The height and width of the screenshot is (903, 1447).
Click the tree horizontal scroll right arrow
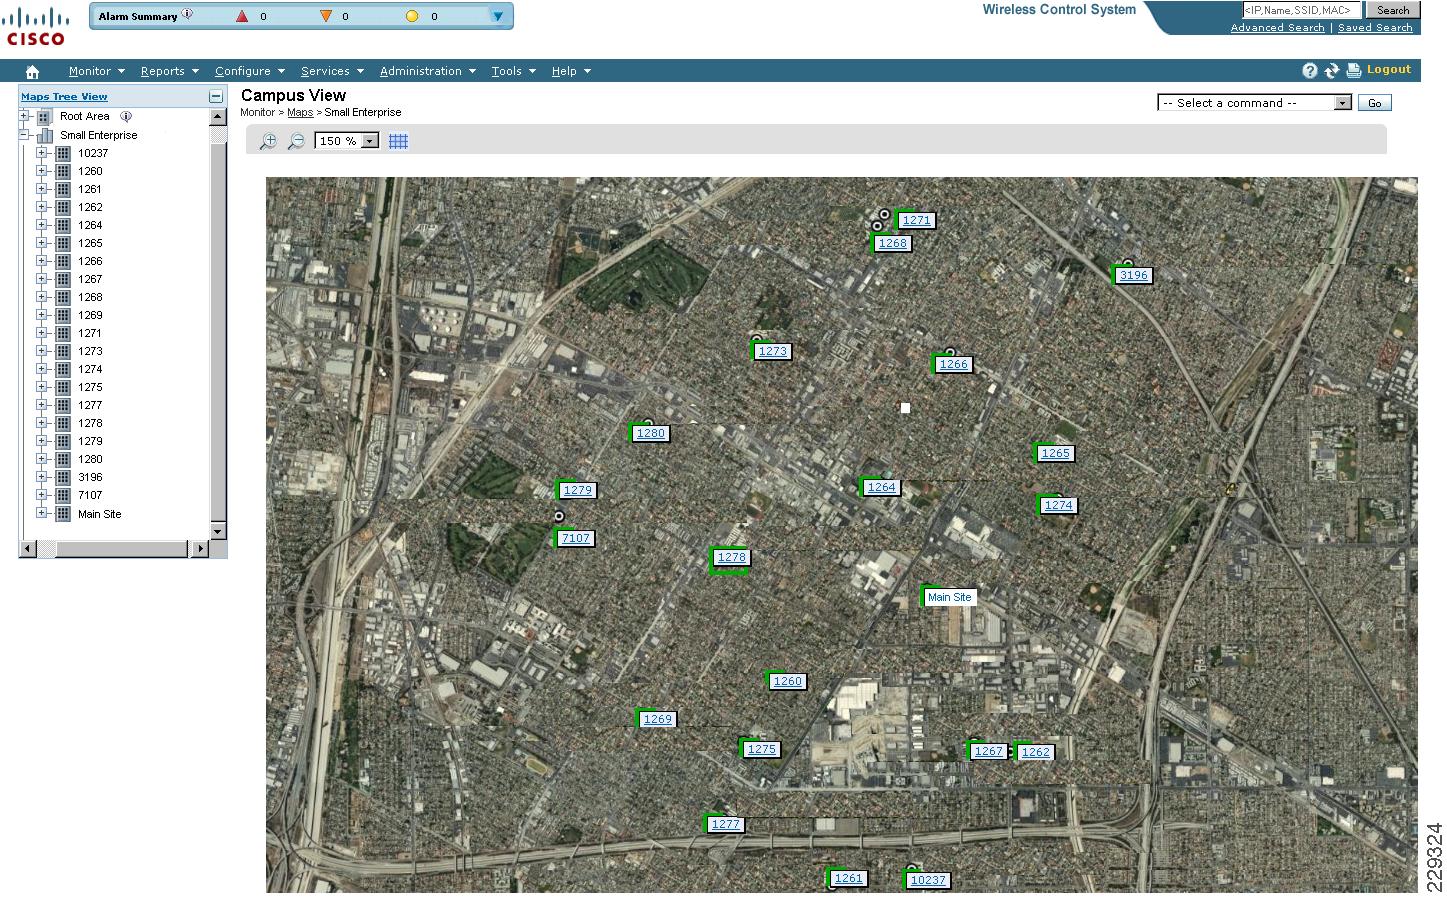coord(200,548)
